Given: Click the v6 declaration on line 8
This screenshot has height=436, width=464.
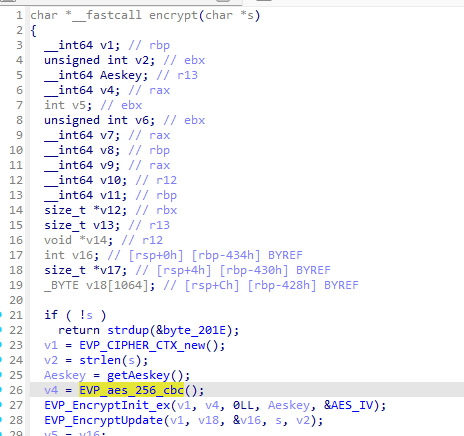Looking at the screenshot, I should 142,120.
